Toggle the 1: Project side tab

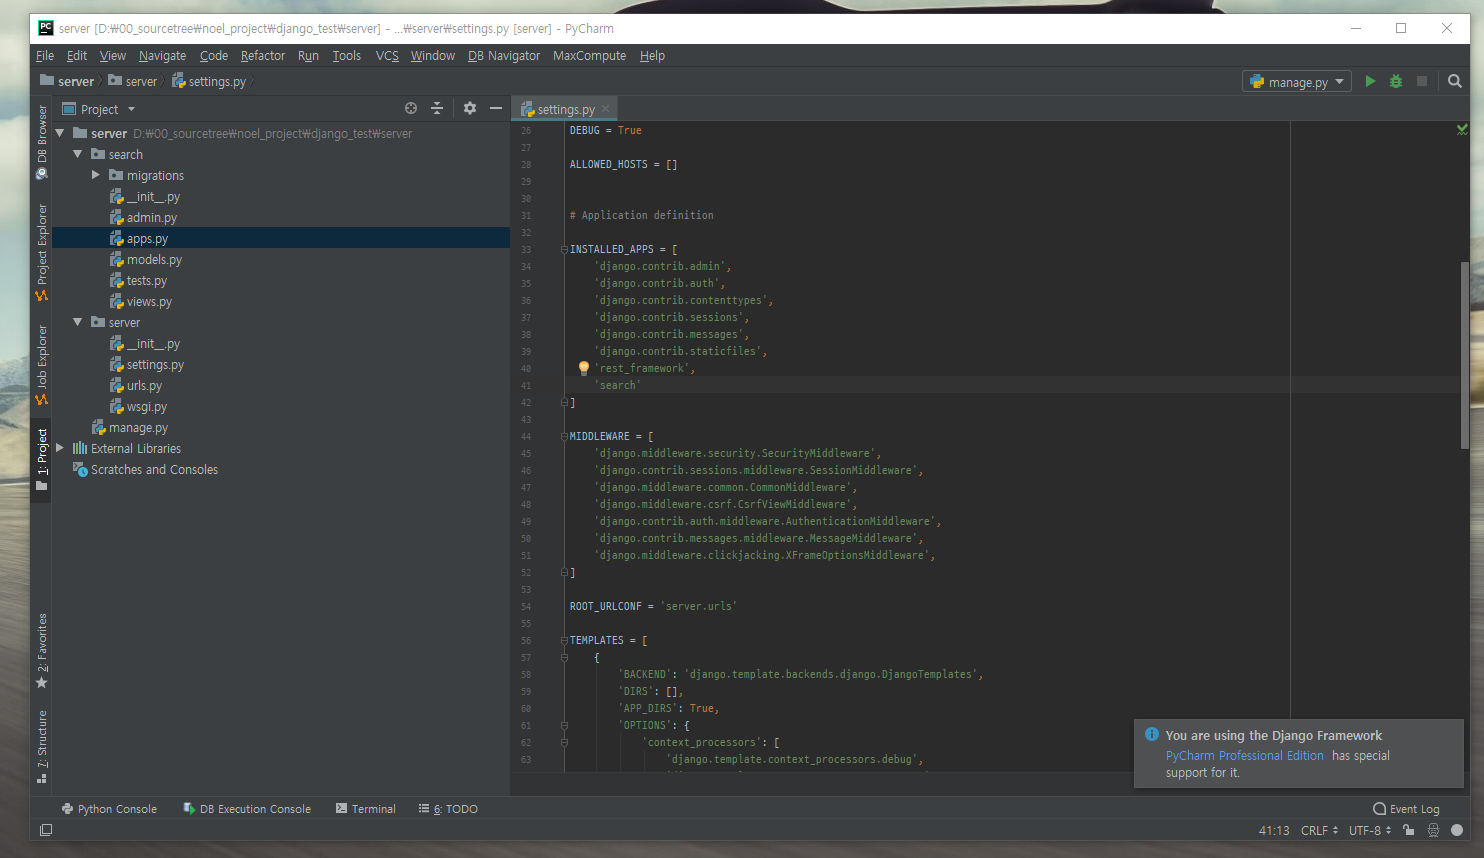coord(41,459)
